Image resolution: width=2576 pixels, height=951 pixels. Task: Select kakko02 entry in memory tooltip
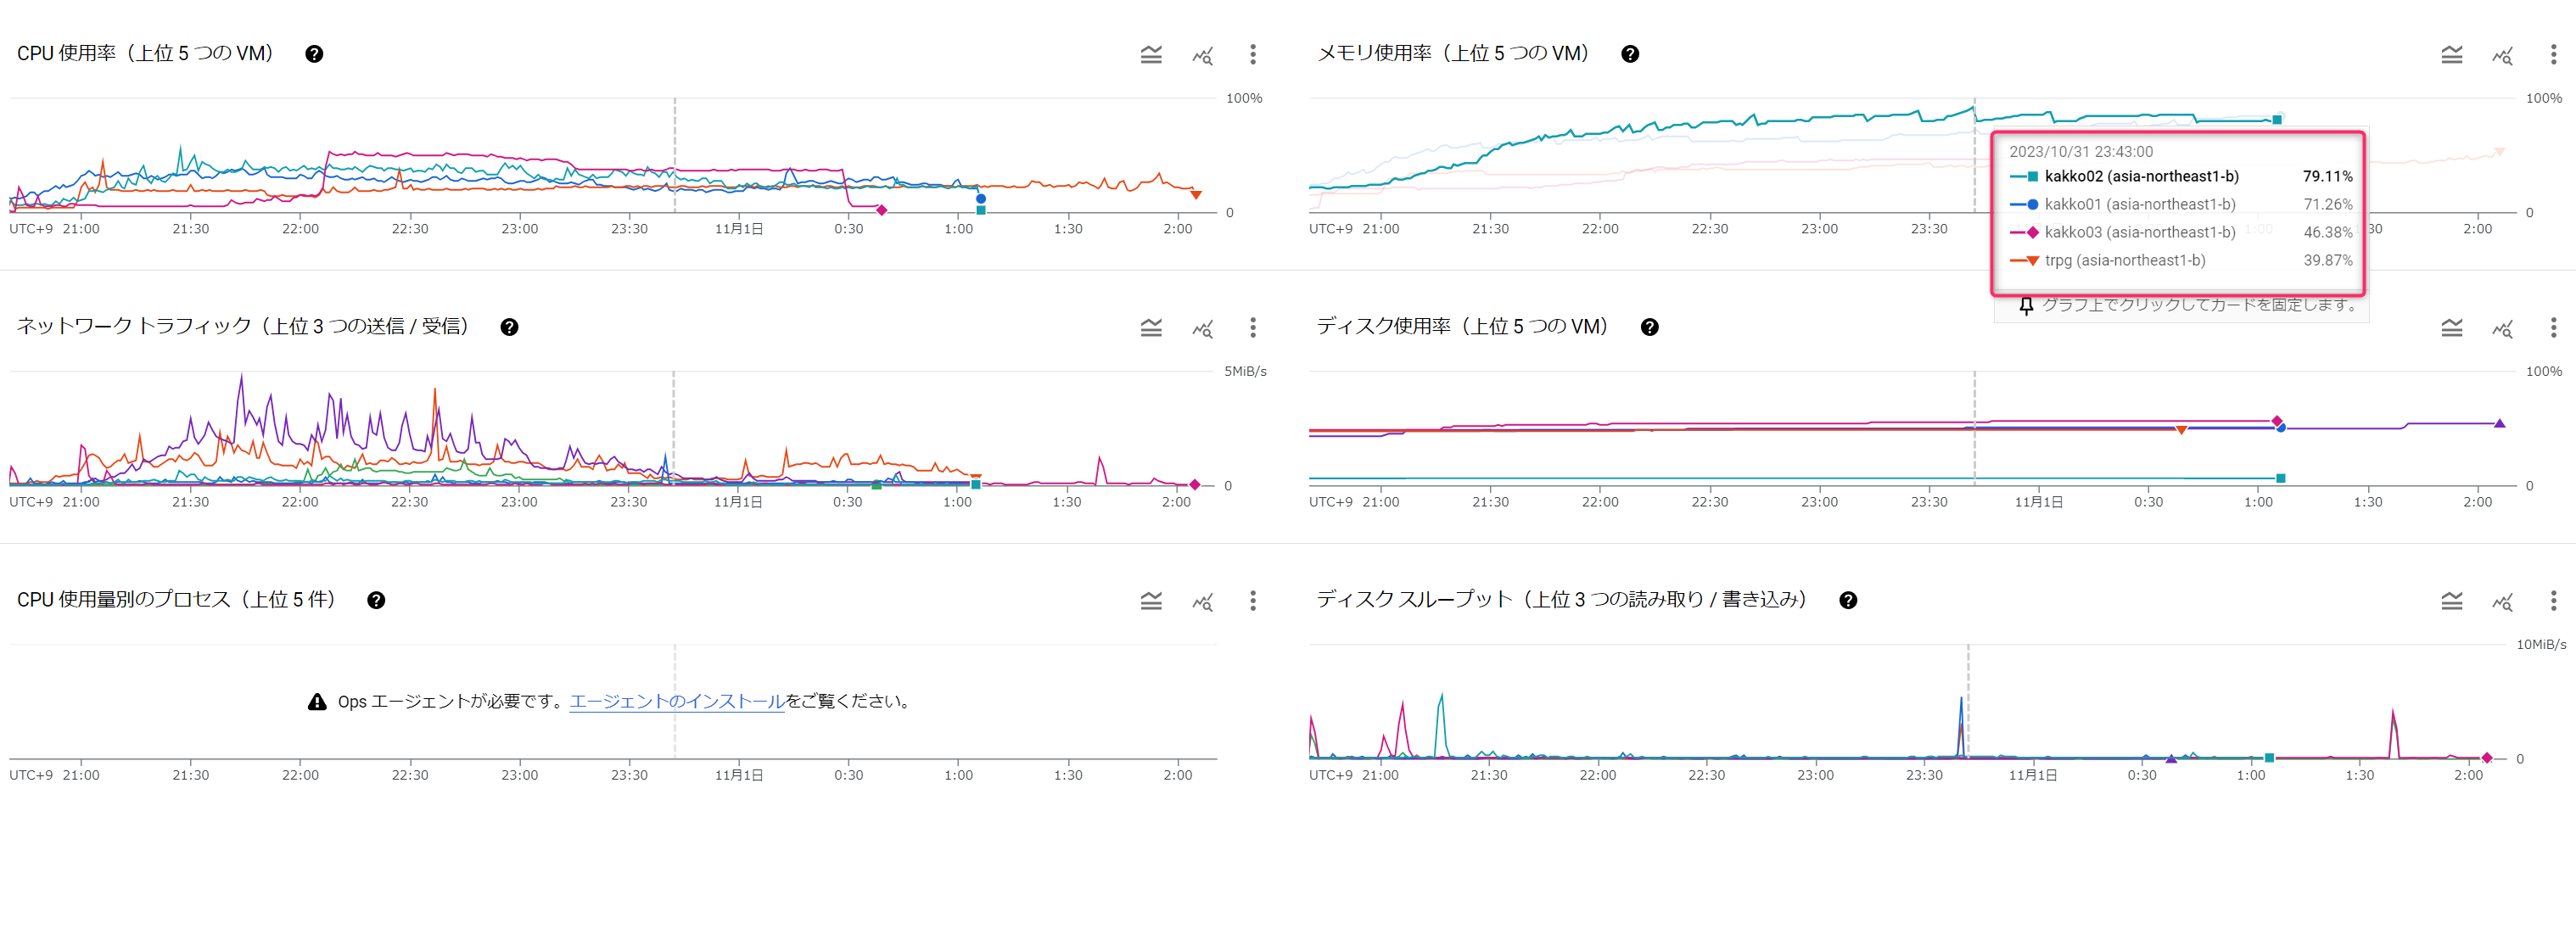click(2141, 176)
